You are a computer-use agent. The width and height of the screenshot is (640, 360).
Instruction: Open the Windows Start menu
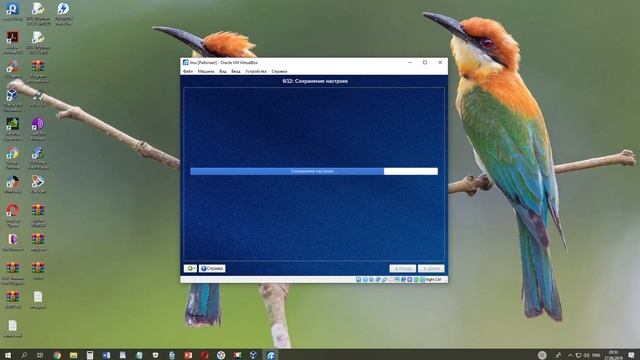[8, 355]
